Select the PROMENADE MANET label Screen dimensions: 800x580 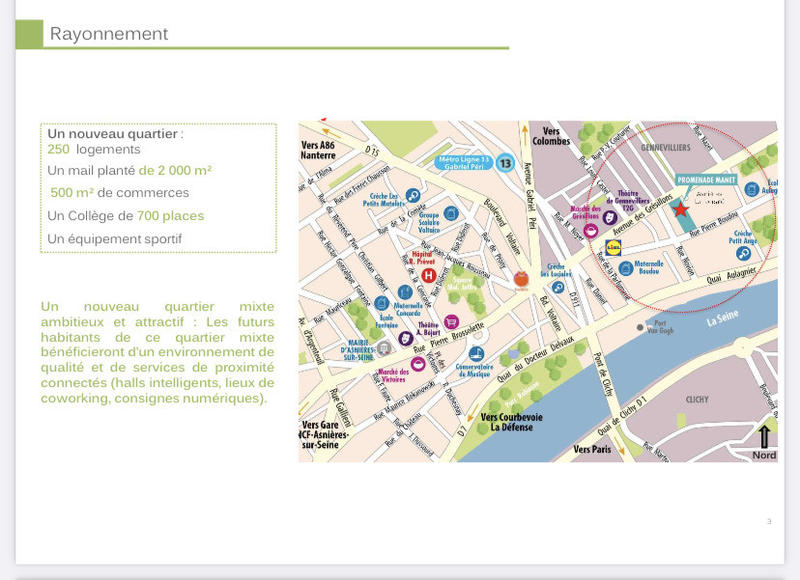(706, 179)
